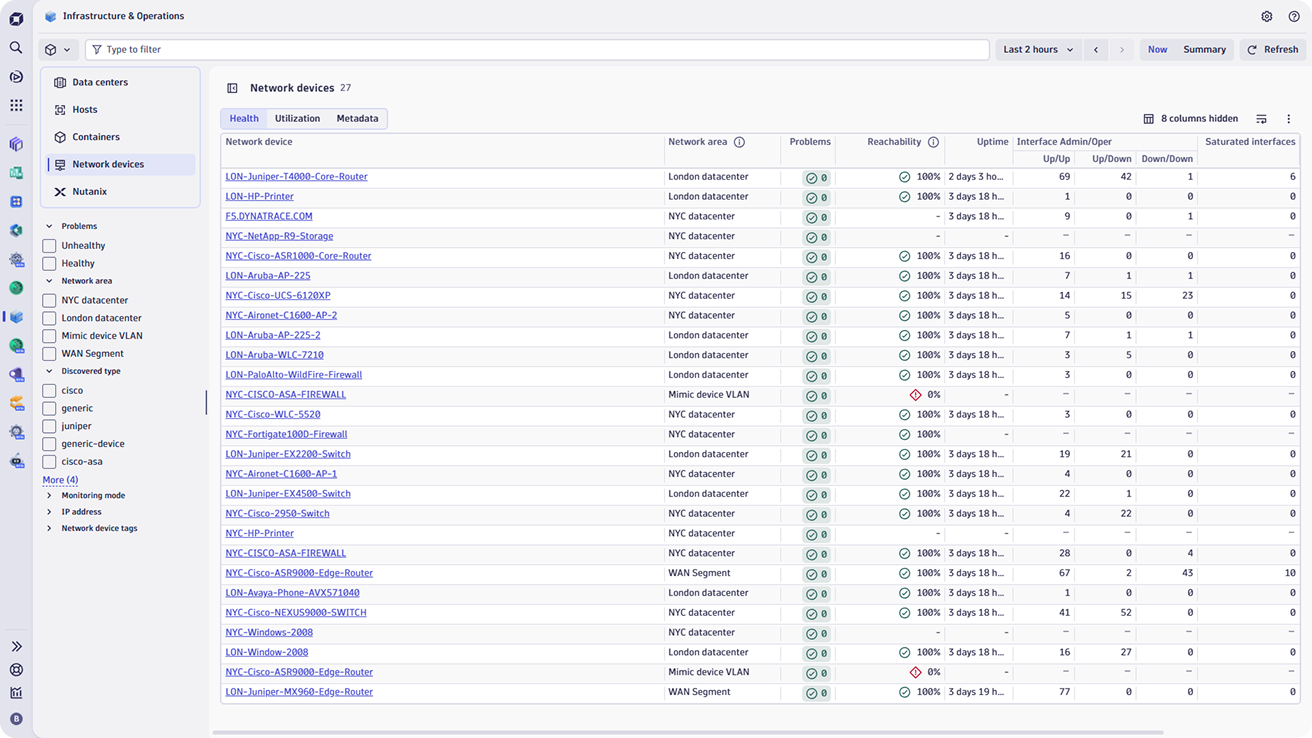
Task: Open settings gear icon at top right
Action: pos(1266,16)
